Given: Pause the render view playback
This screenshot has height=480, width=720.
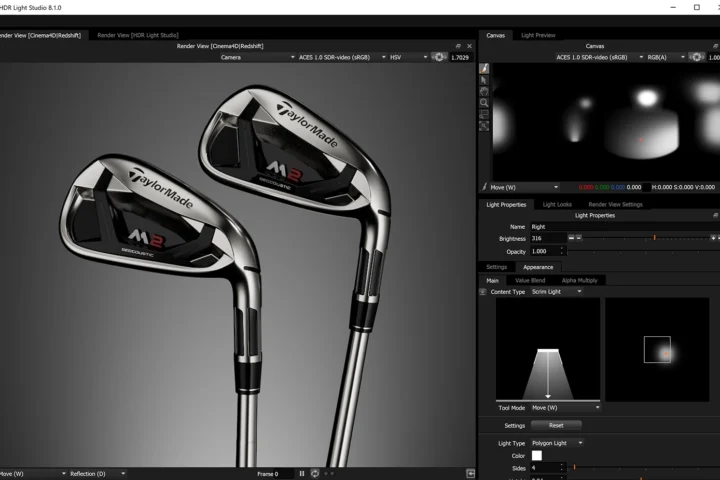Looking at the screenshot, I should [302, 474].
